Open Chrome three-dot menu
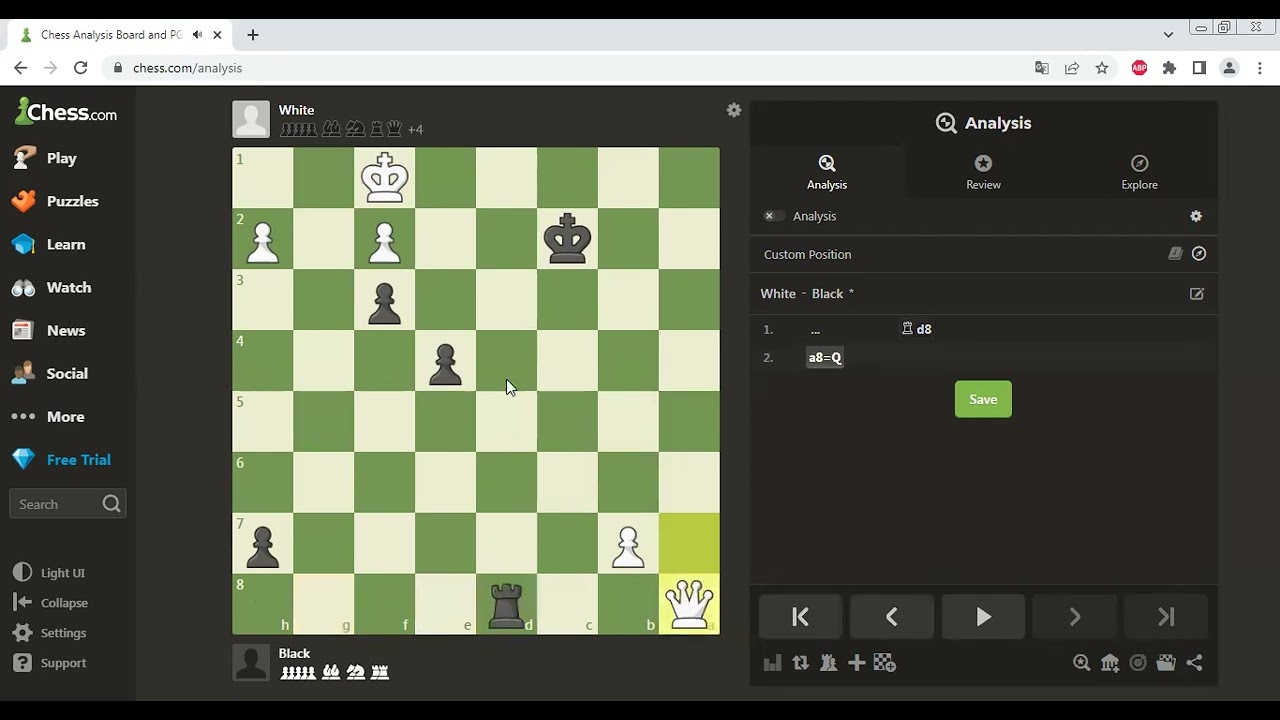 [x=1260, y=68]
